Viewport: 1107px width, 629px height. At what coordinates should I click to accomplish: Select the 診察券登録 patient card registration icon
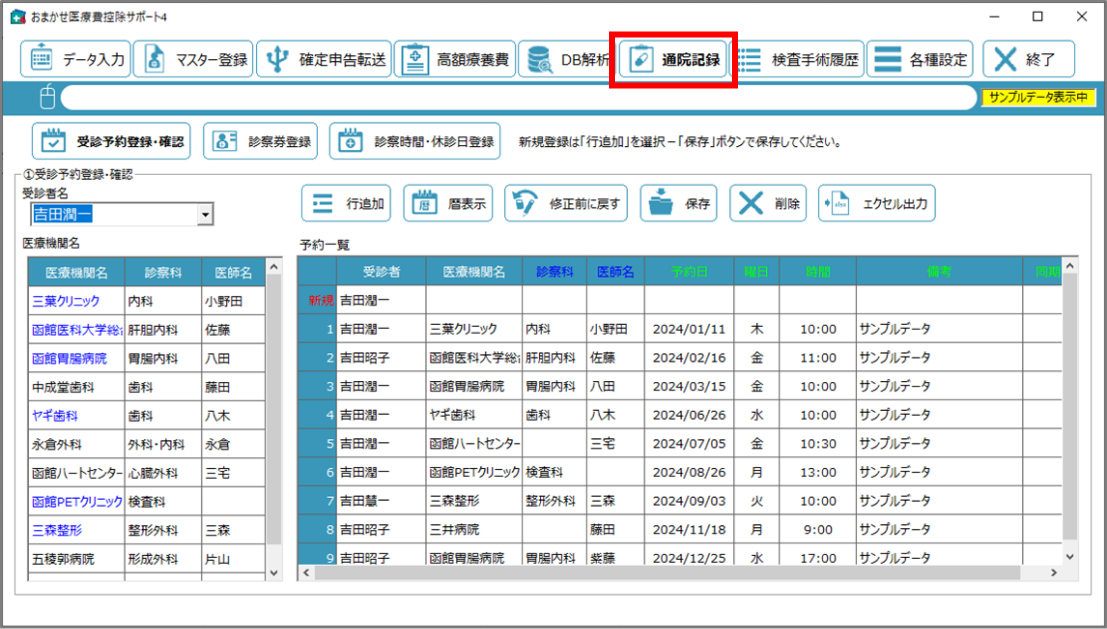[x=258, y=140]
